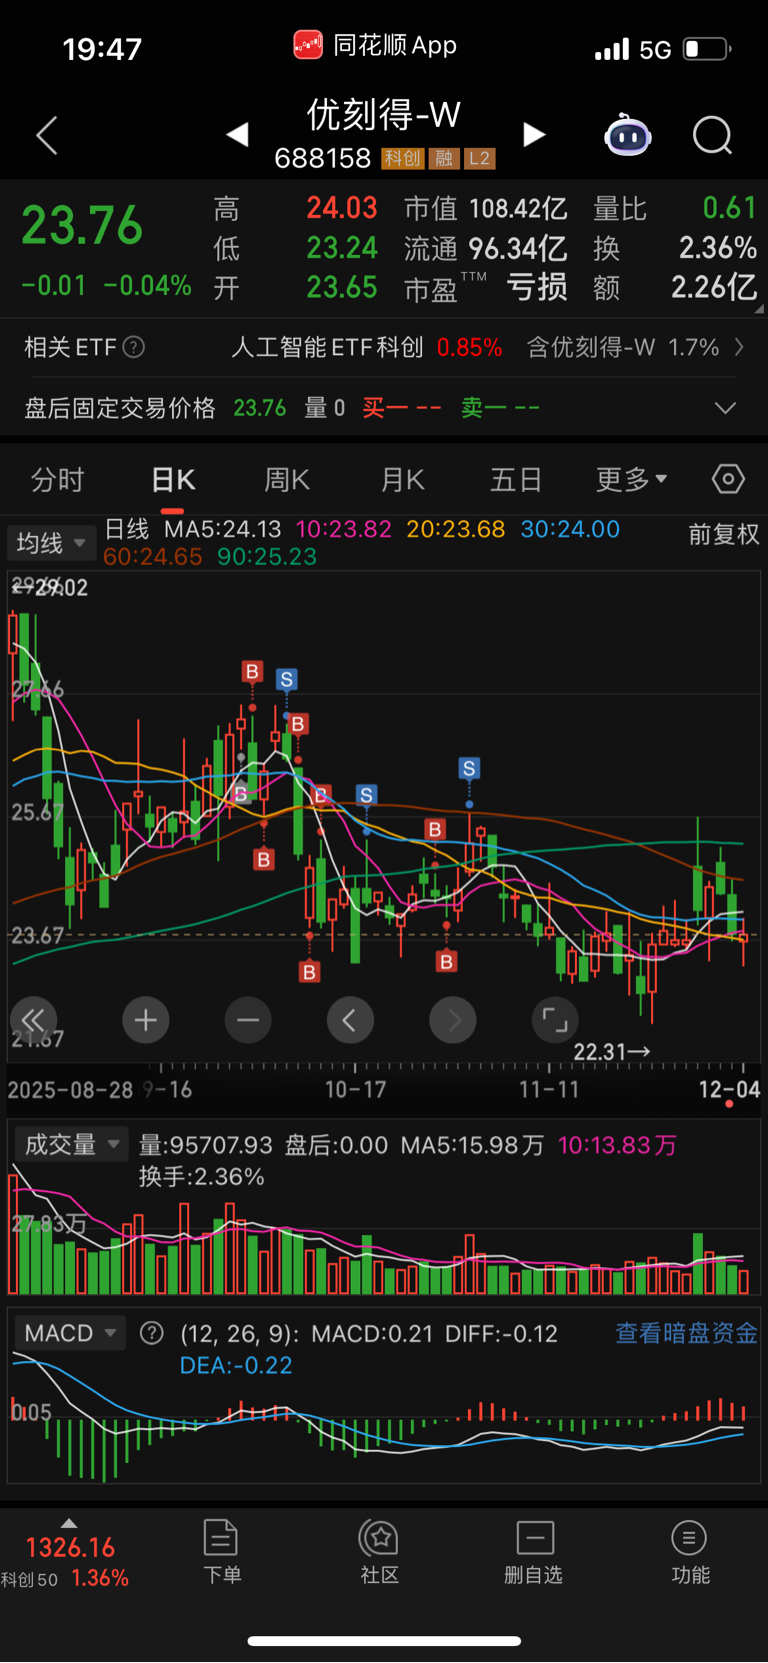Tap the 60:24.65 moving average label
This screenshot has width=768, height=1663.
pos(153,557)
